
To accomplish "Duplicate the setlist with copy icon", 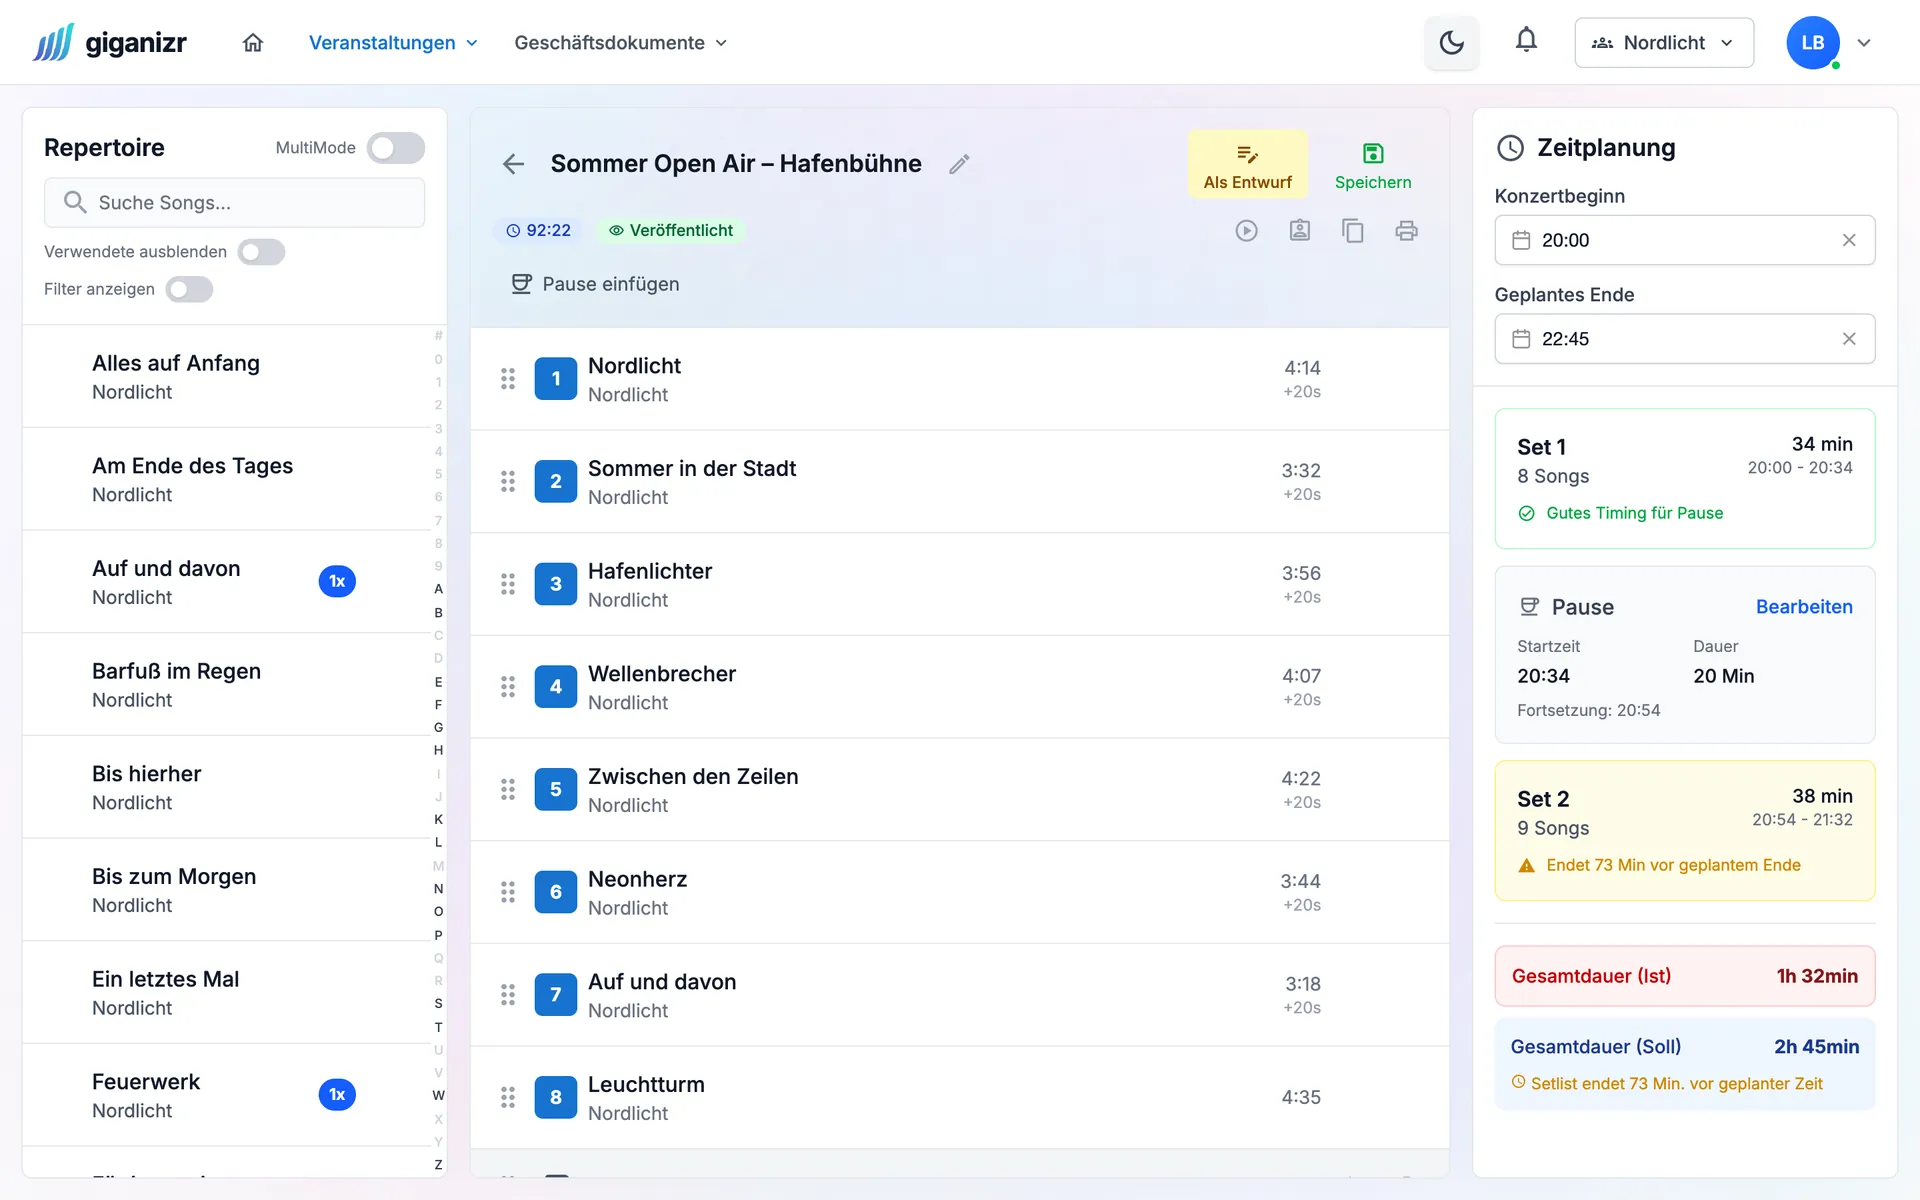I will tap(1353, 231).
